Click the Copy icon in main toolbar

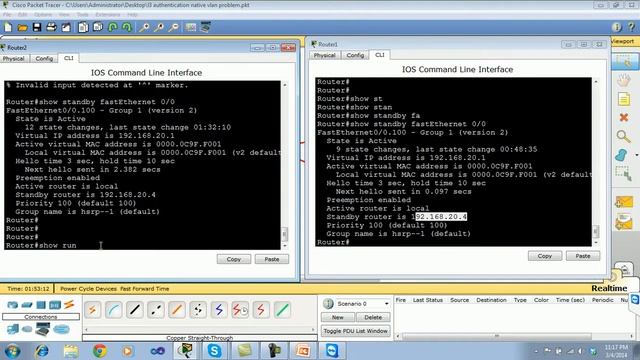(83, 27)
